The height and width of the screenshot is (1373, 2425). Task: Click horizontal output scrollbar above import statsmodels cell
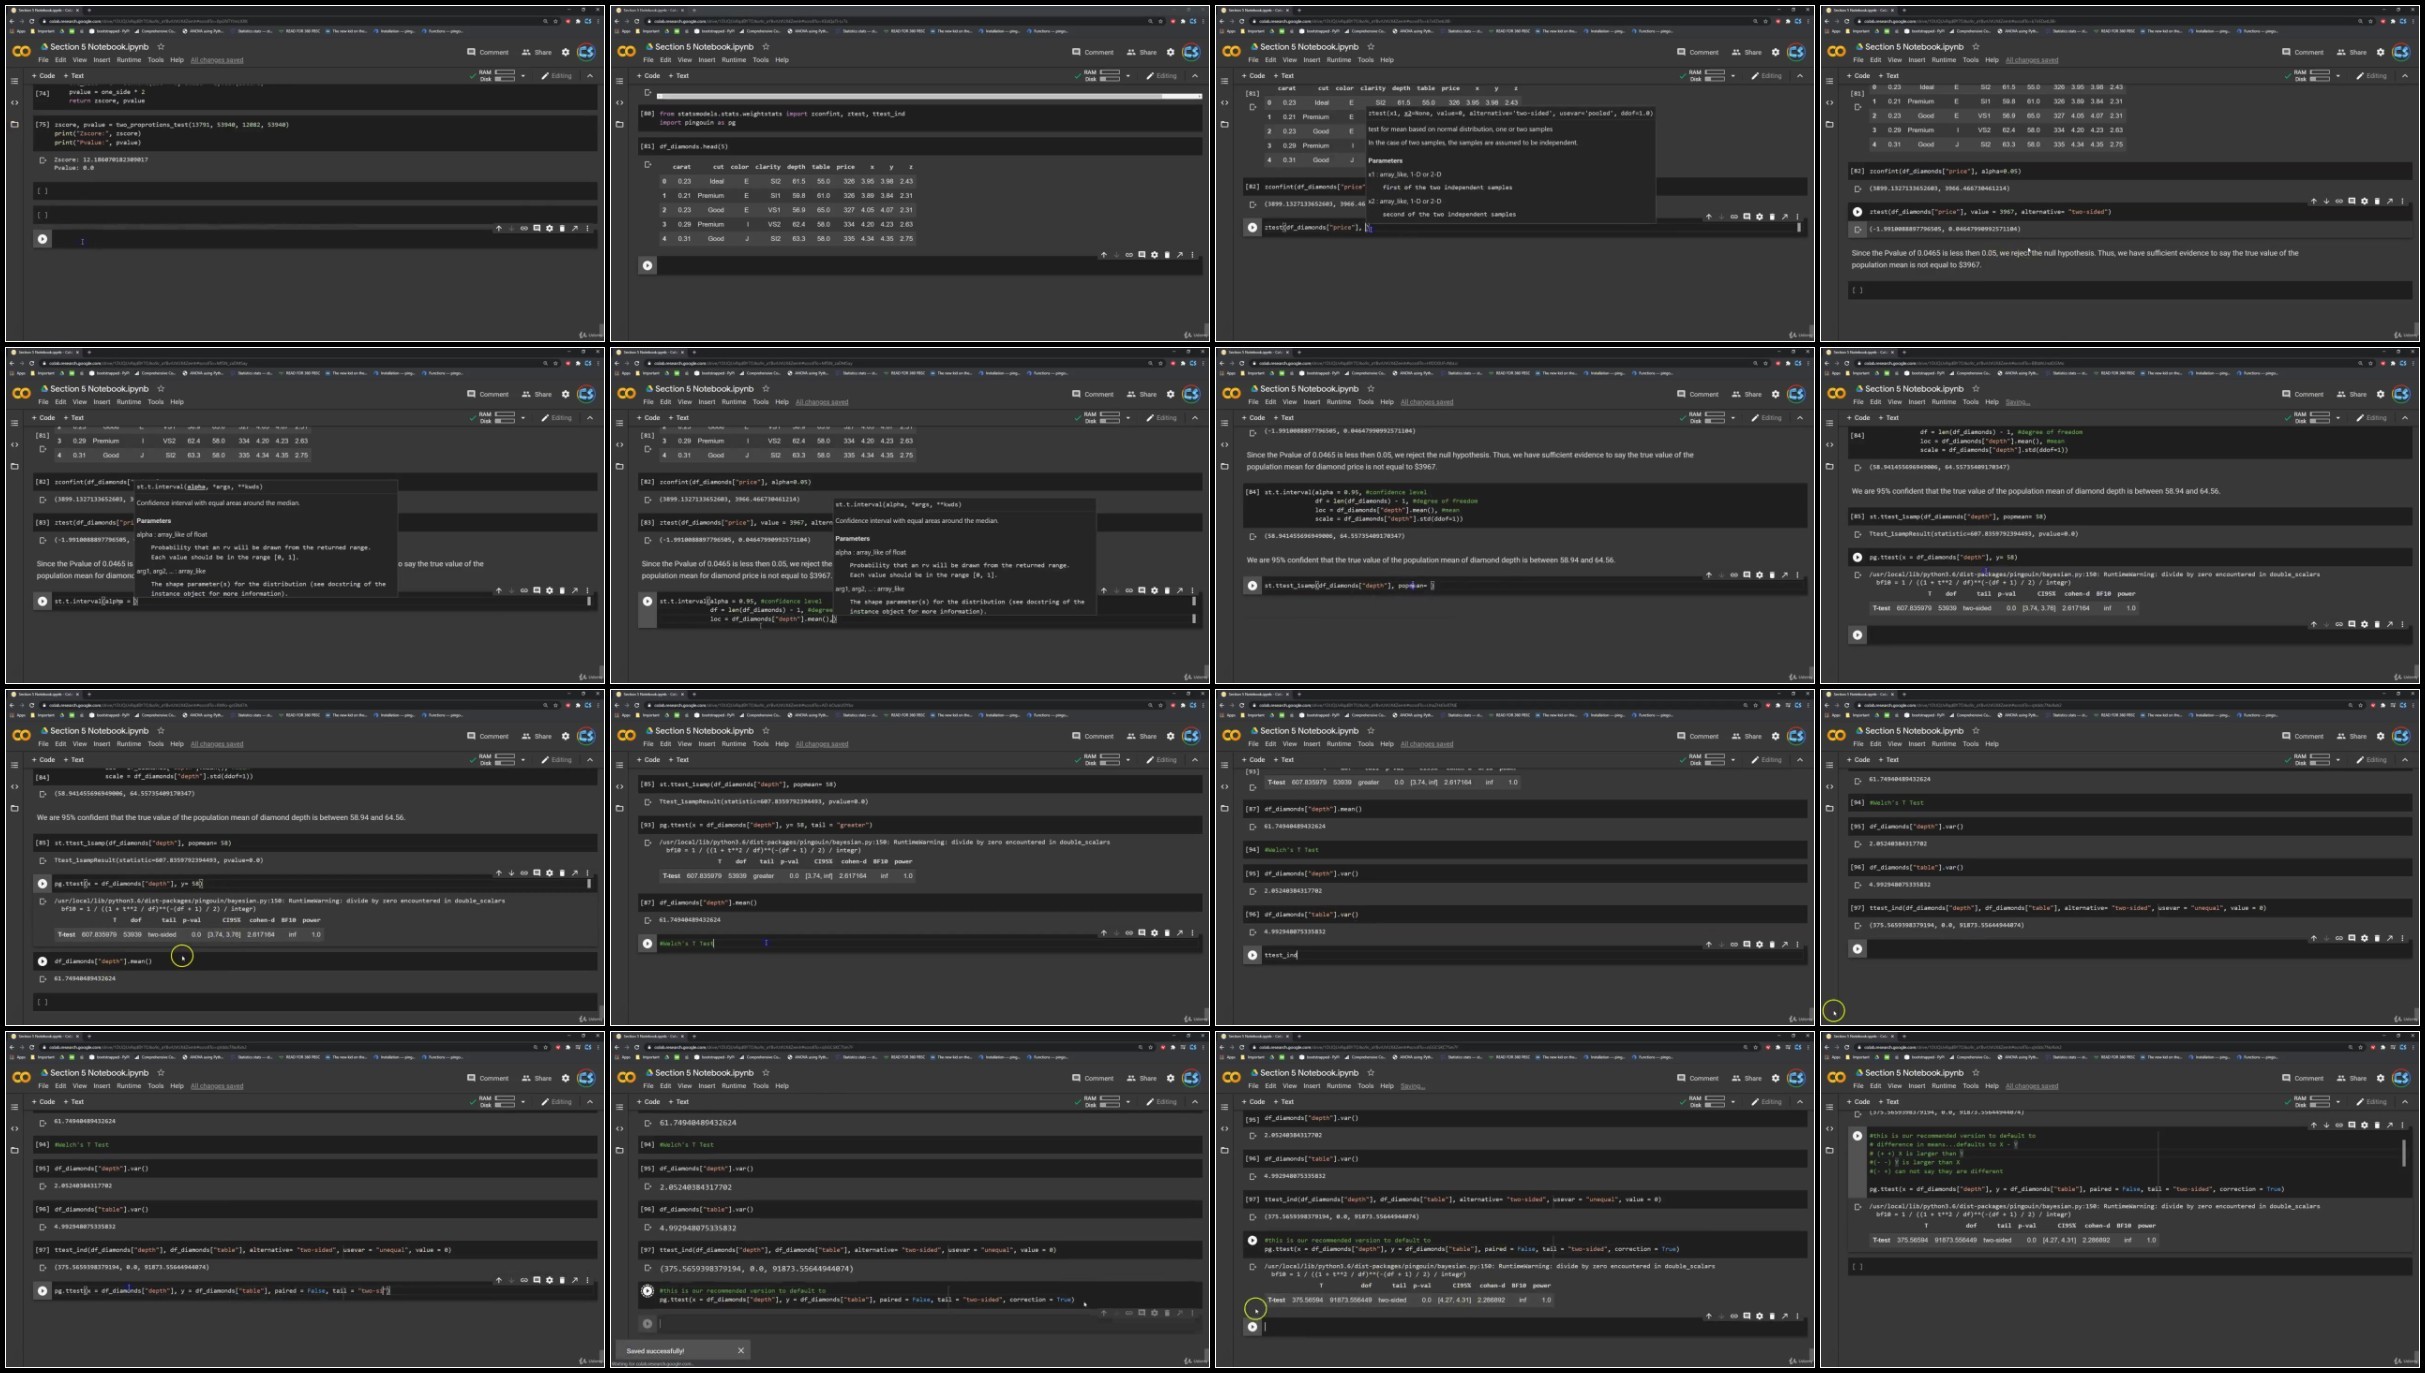929,96
